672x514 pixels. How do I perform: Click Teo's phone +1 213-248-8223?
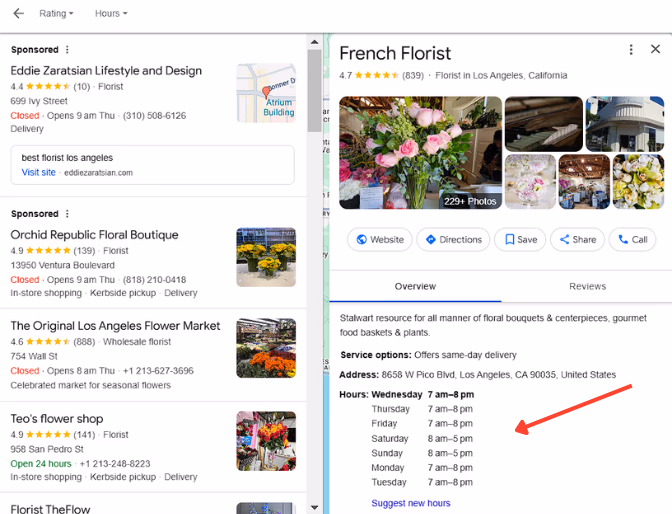coord(115,464)
